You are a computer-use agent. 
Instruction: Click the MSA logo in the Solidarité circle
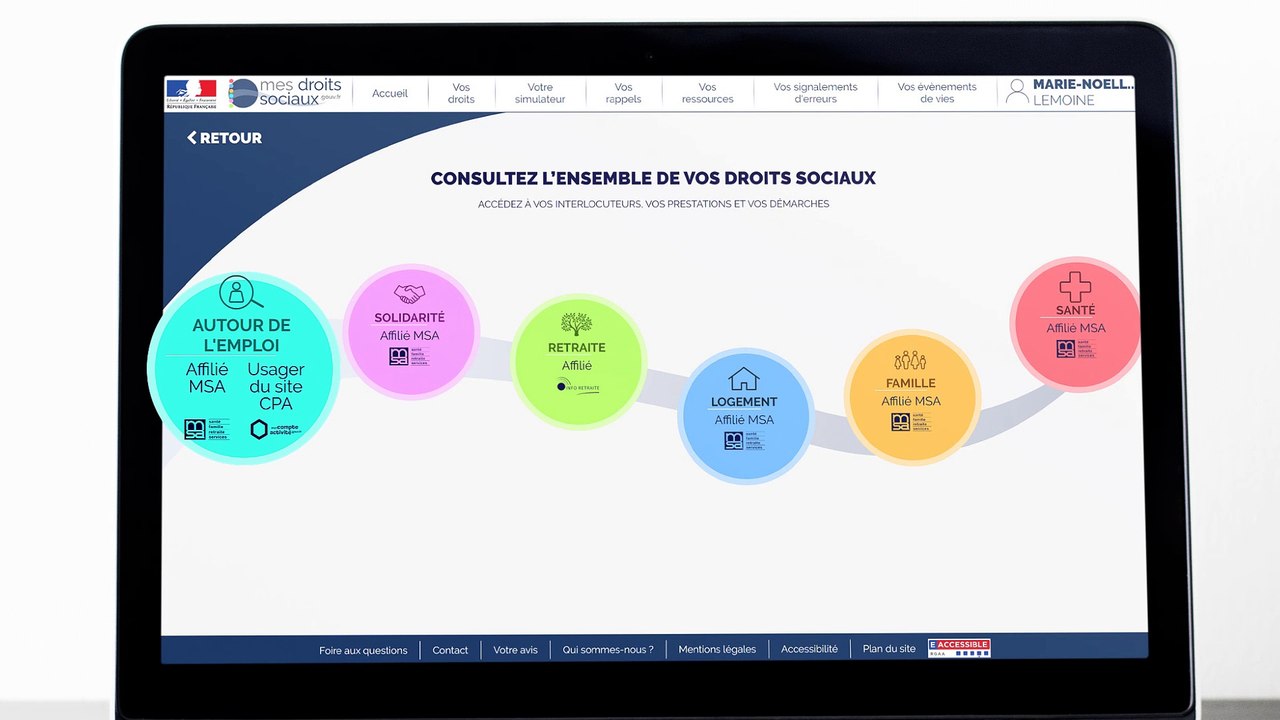[x=409, y=357]
